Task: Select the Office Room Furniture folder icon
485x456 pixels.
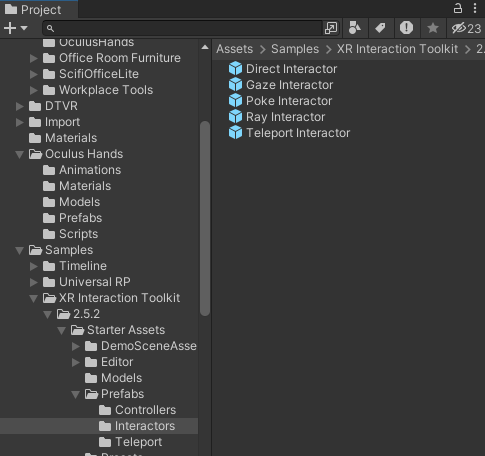Action: (49, 58)
